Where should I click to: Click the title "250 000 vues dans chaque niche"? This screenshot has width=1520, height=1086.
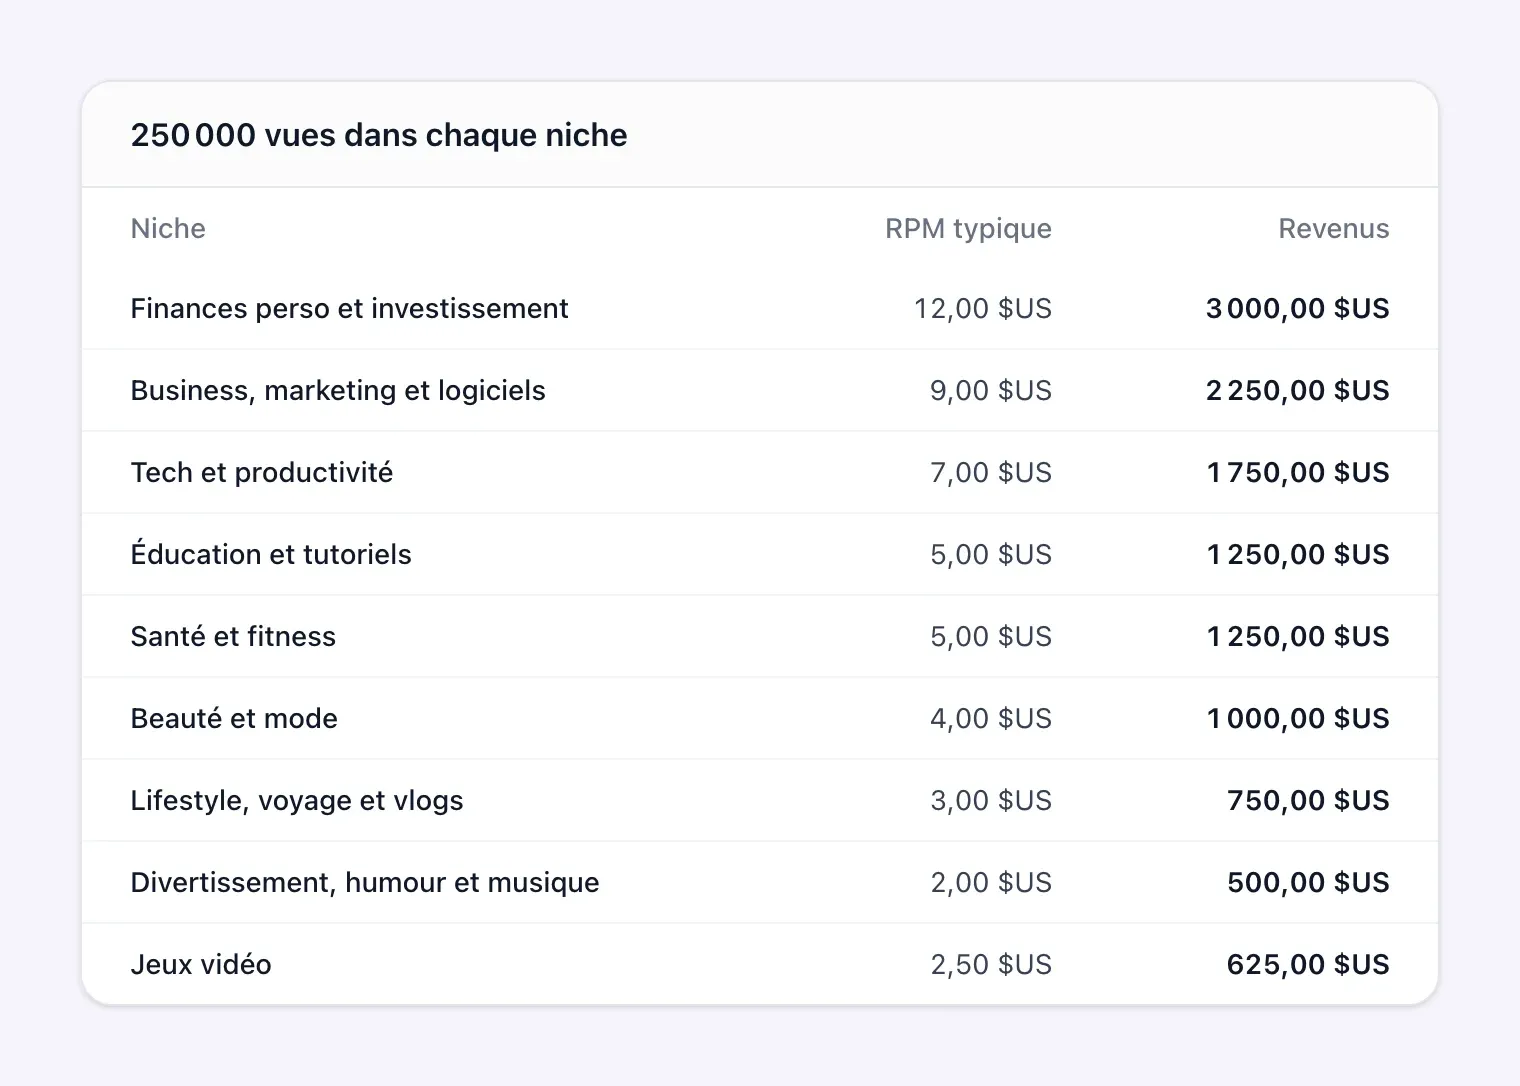[x=379, y=135]
